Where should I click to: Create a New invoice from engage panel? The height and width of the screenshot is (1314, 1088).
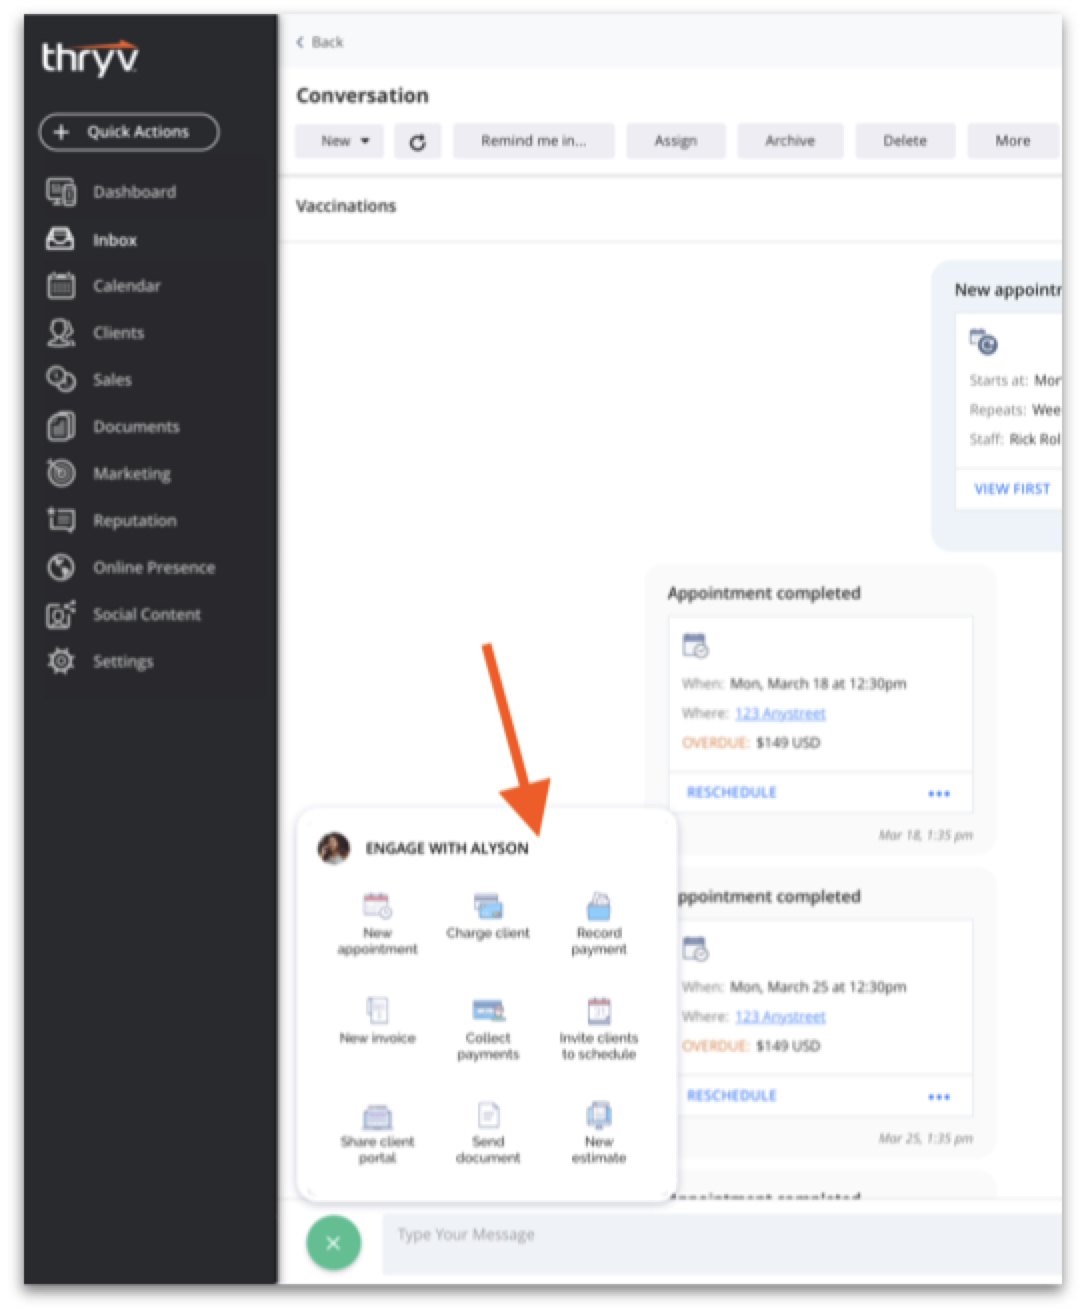(x=377, y=1021)
